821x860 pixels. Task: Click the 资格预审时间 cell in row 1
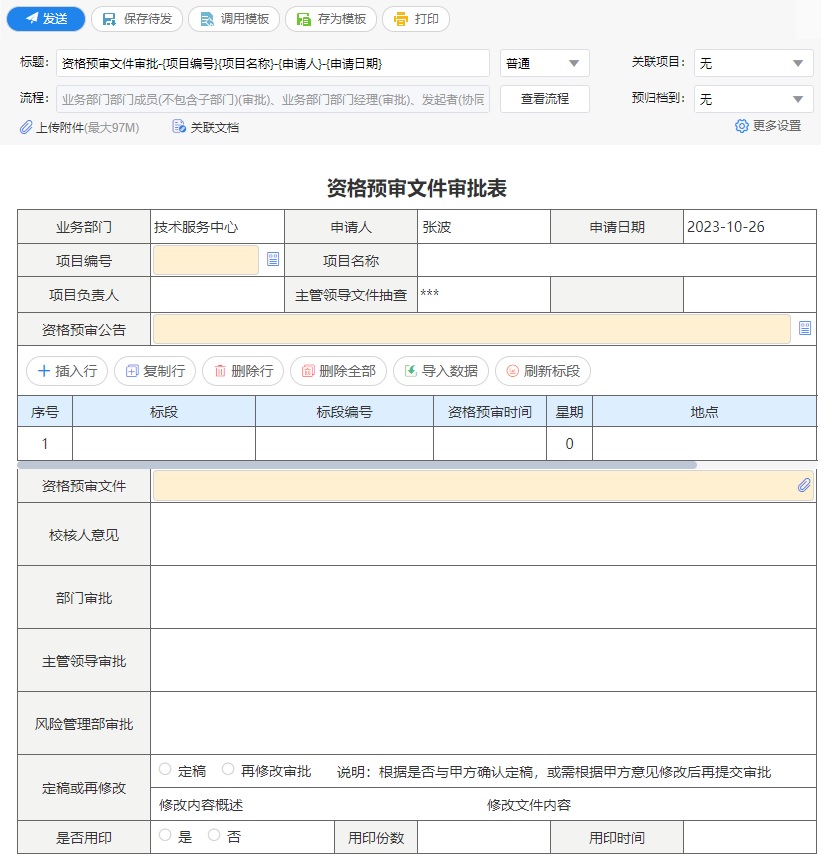click(490, 443)
